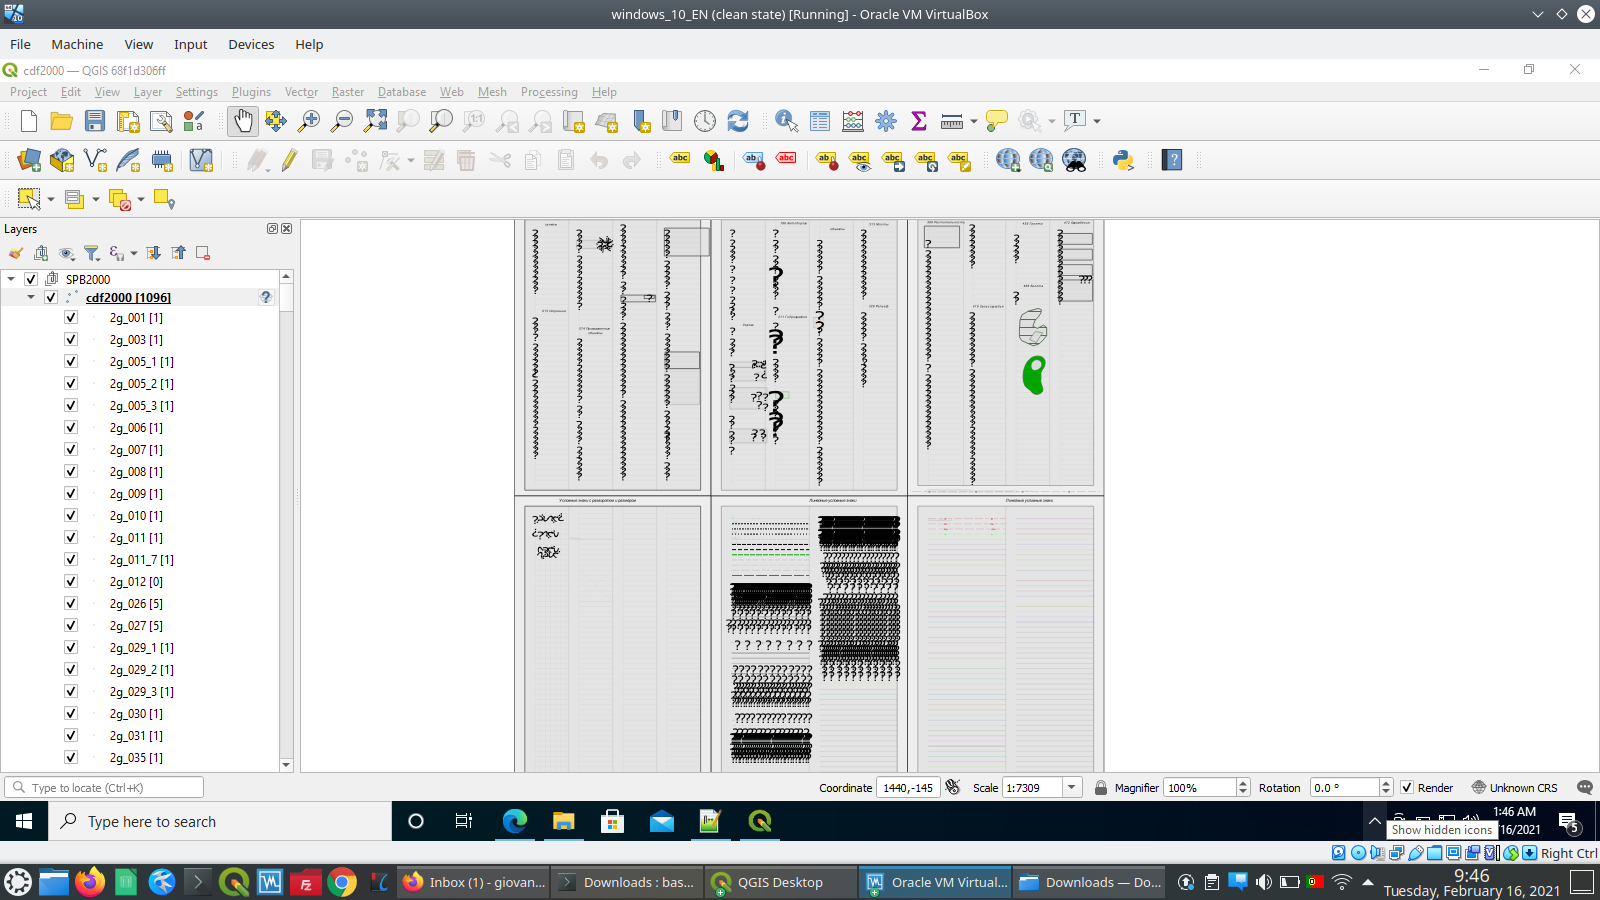Uncheck the SPB2000 group visibility
Screen dimensions: 1600x900
tap(31, 278)
